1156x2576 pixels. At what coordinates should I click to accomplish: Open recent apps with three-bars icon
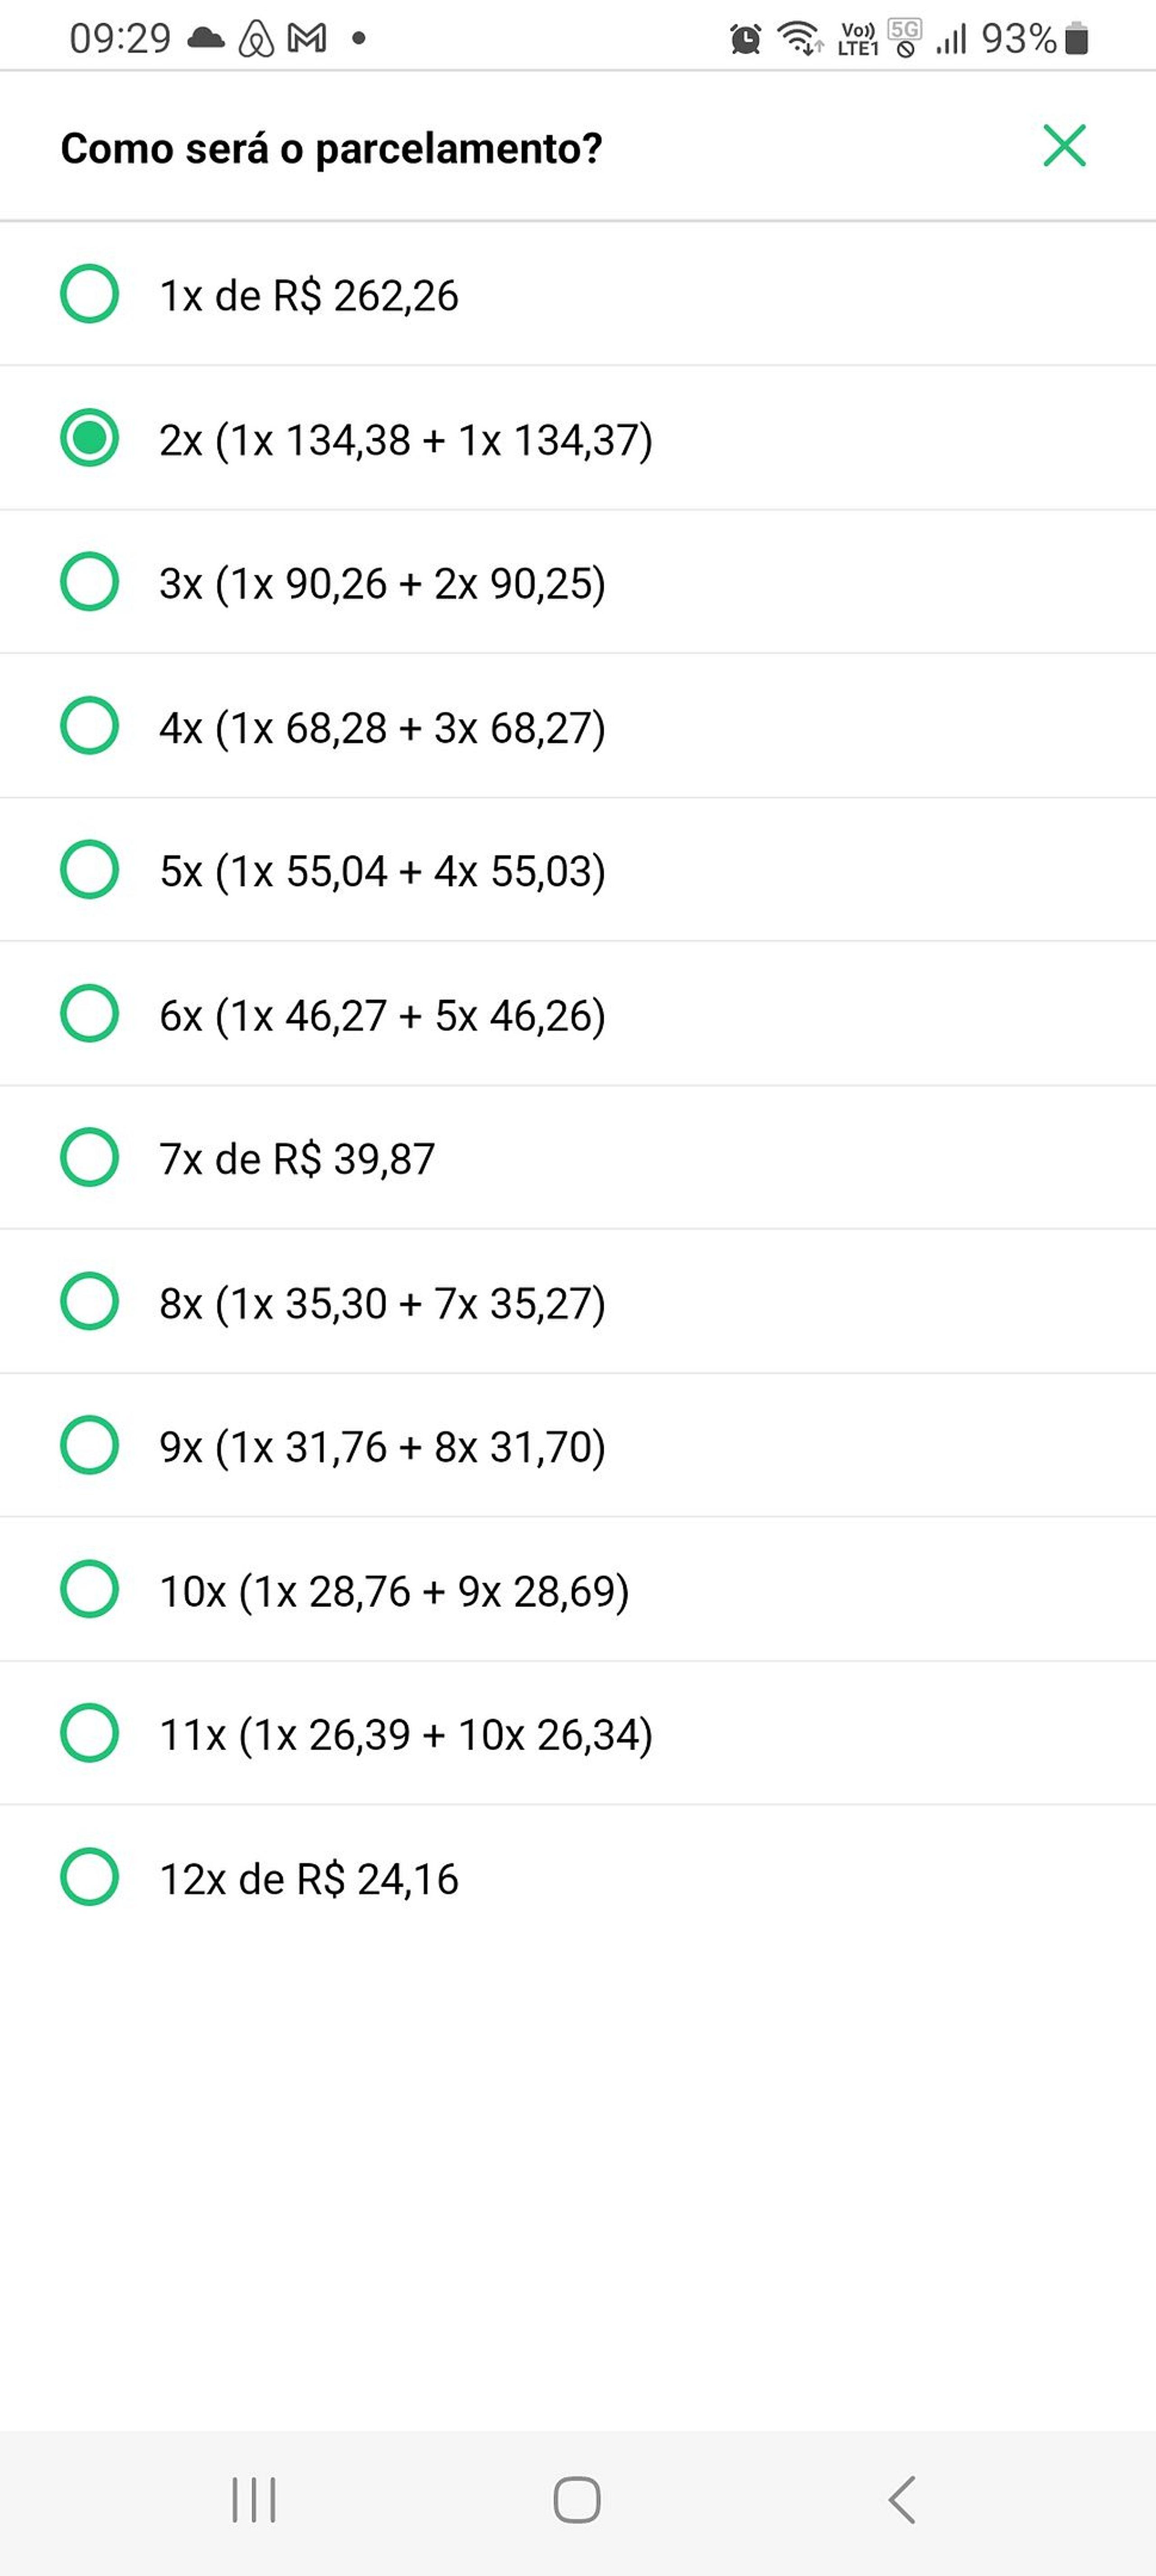[x=254, y=2500]
